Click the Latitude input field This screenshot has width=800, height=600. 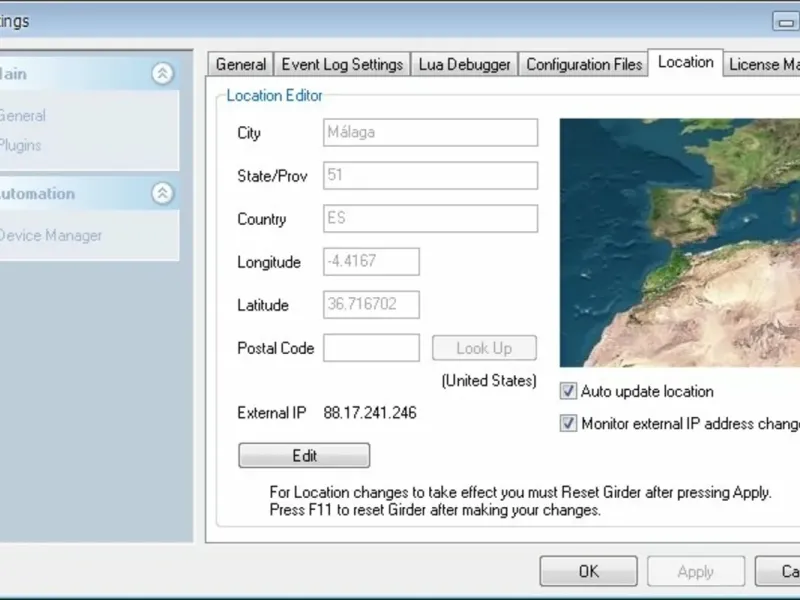[371, 305]
